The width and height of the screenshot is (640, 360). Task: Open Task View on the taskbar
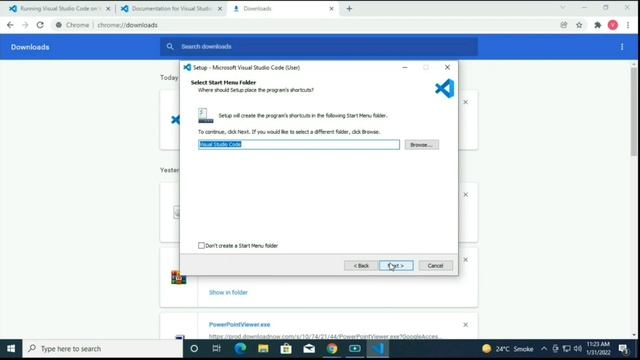(217, 349)
